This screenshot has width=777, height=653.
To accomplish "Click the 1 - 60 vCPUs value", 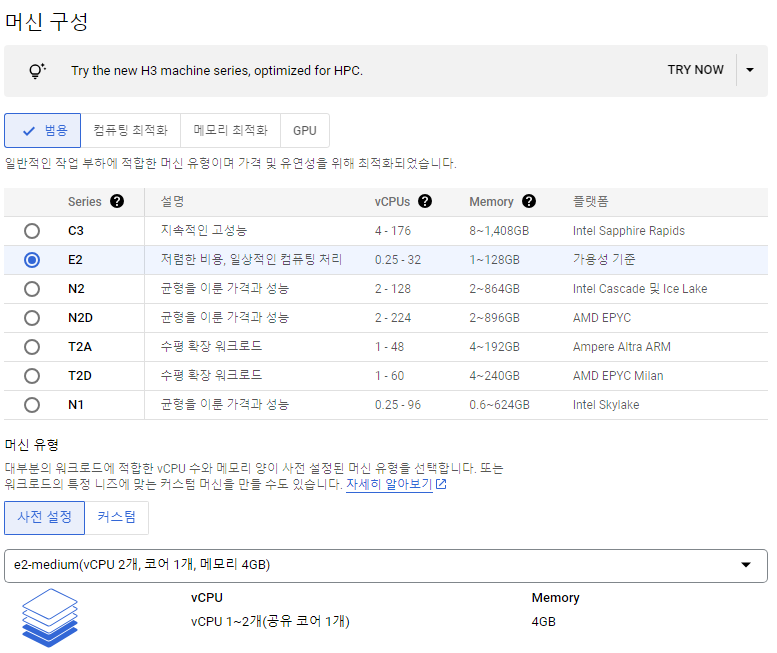I will 389,376.
